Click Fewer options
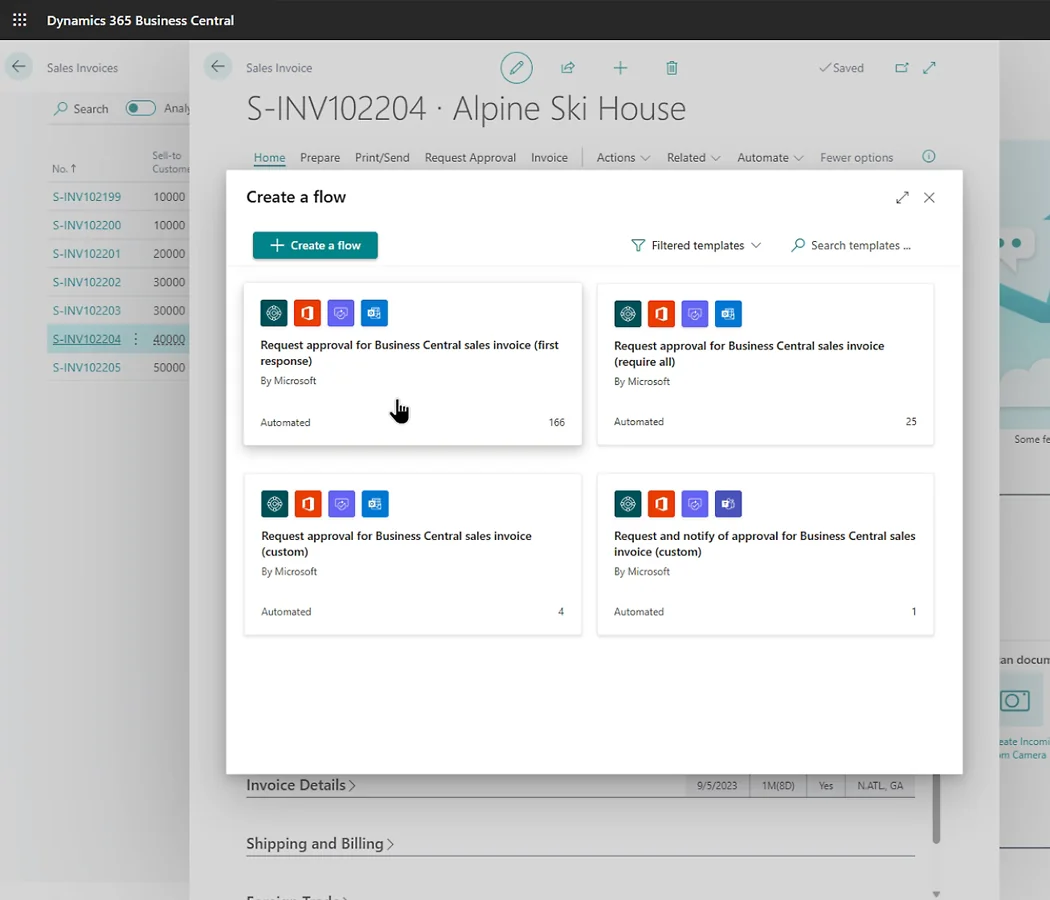This screenshot has width=1050, height=900. pyautogui.click(x=856, y=157)
